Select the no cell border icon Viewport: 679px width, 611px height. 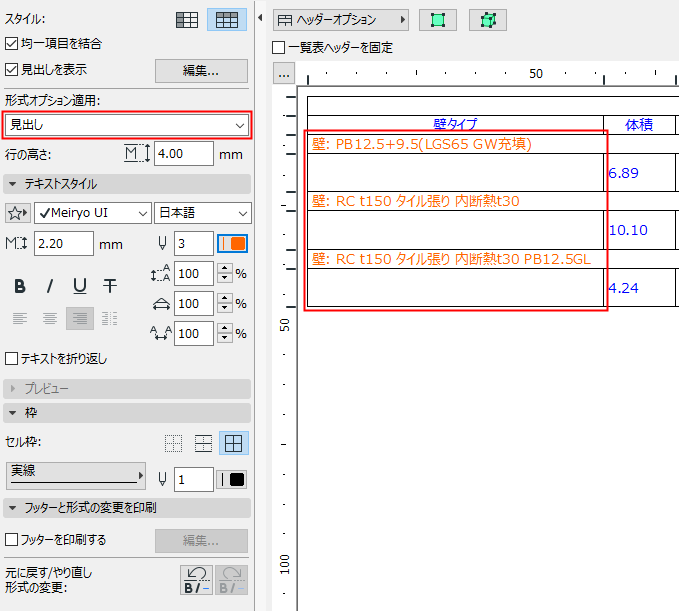coord(173,443)
